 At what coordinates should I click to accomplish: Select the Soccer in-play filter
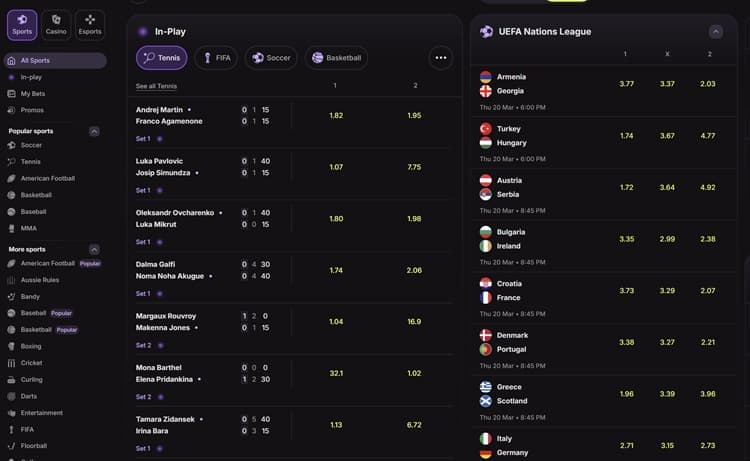[271, 58]
